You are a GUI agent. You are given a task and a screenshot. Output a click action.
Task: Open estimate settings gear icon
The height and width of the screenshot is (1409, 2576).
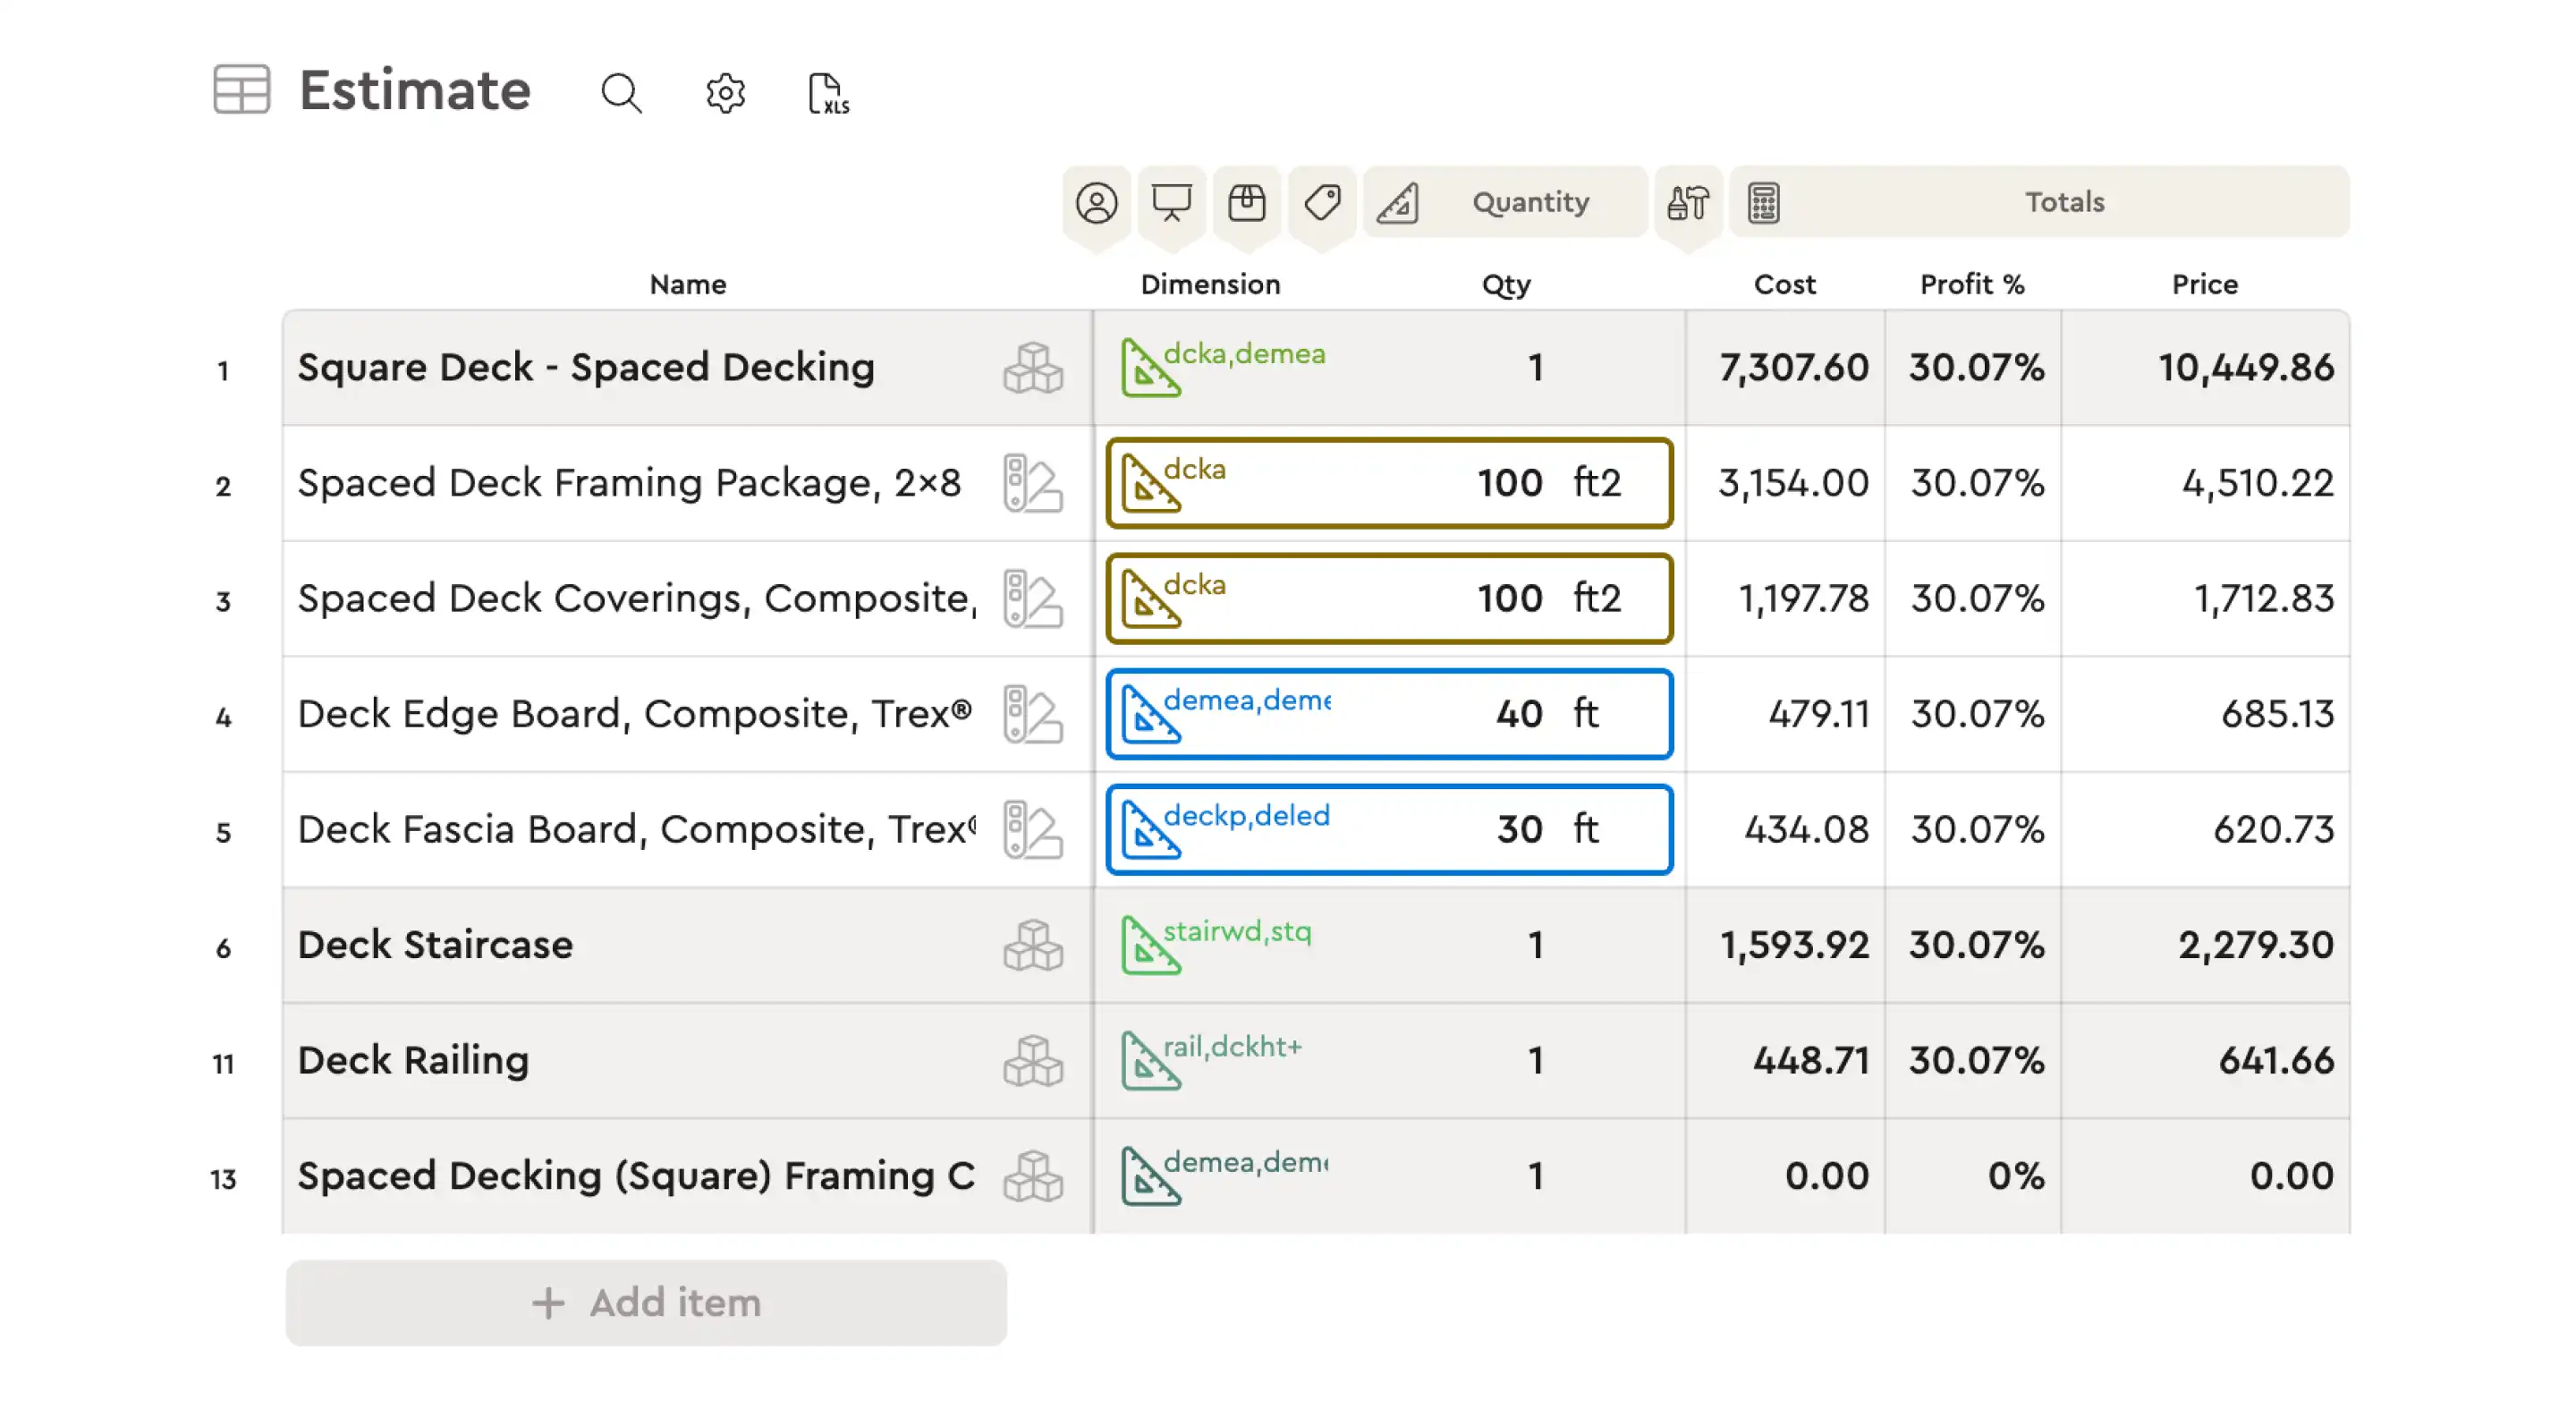pos(725,94)
